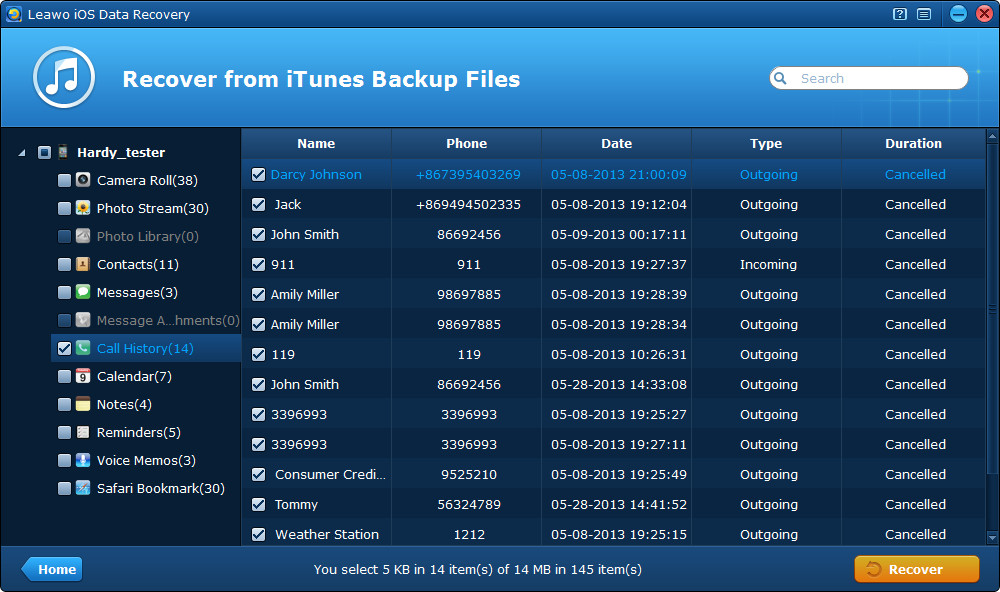Open the title bar menu list icon

[x=924, y=14]
